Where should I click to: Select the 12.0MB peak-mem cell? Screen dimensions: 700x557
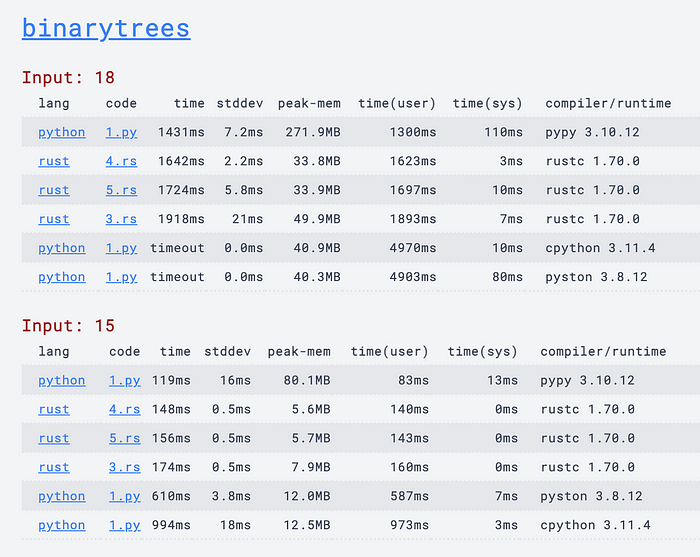(307, 496)
